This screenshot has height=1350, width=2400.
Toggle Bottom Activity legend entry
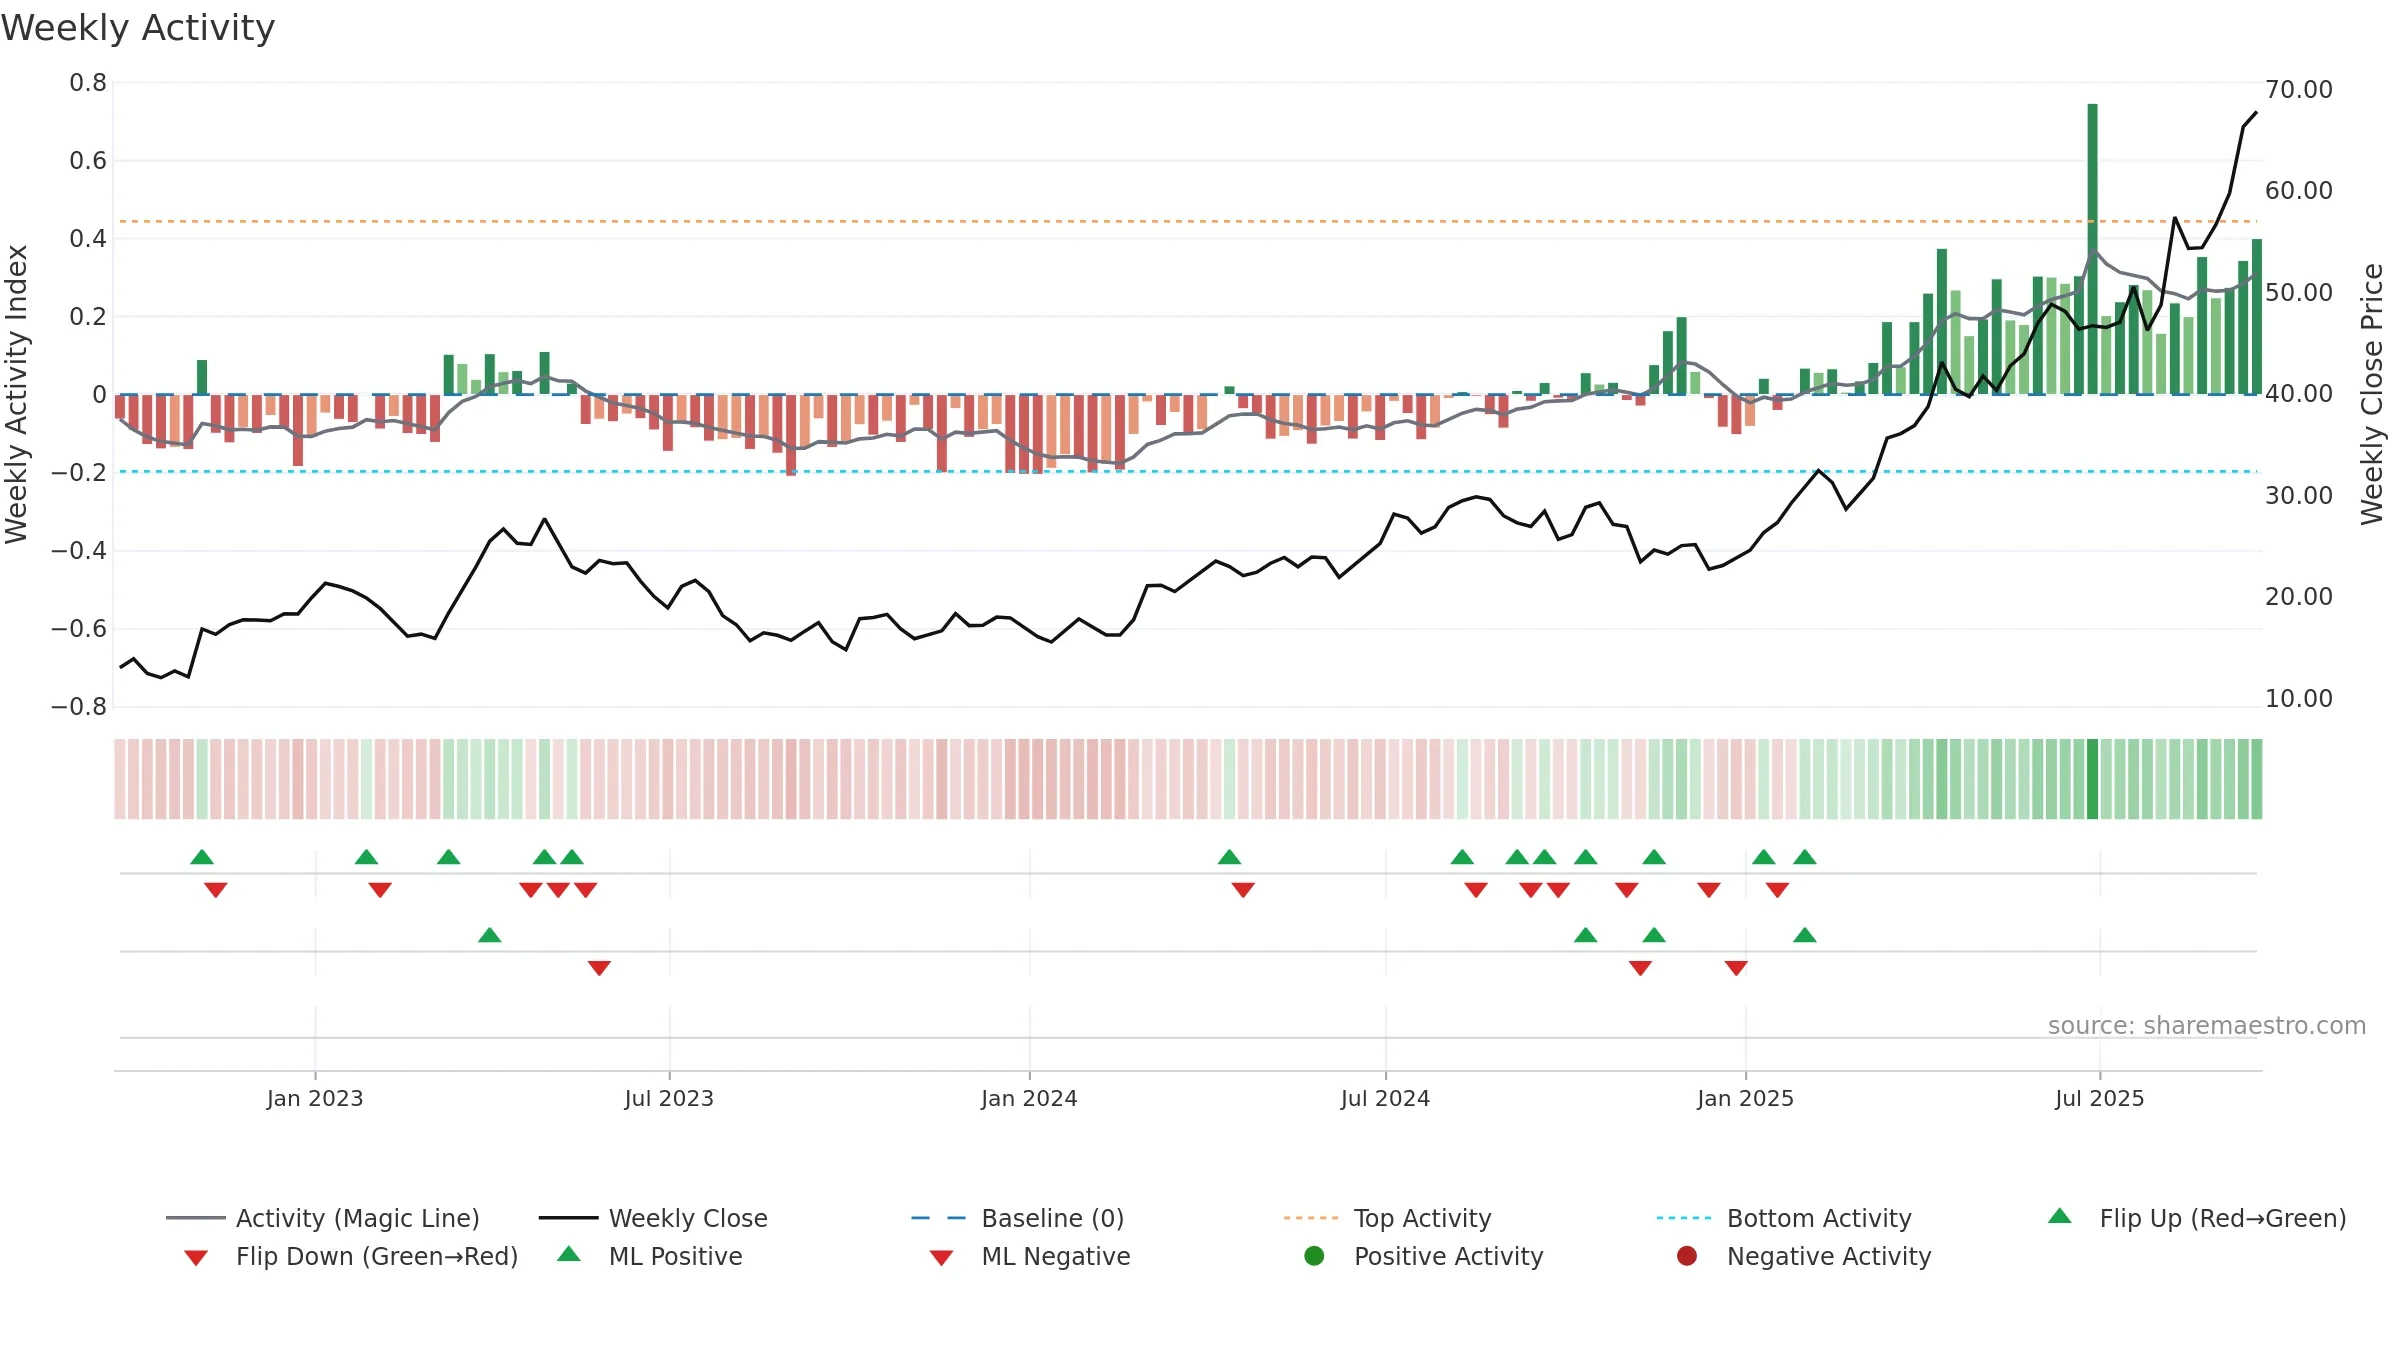click(x=1784, y=1218)
